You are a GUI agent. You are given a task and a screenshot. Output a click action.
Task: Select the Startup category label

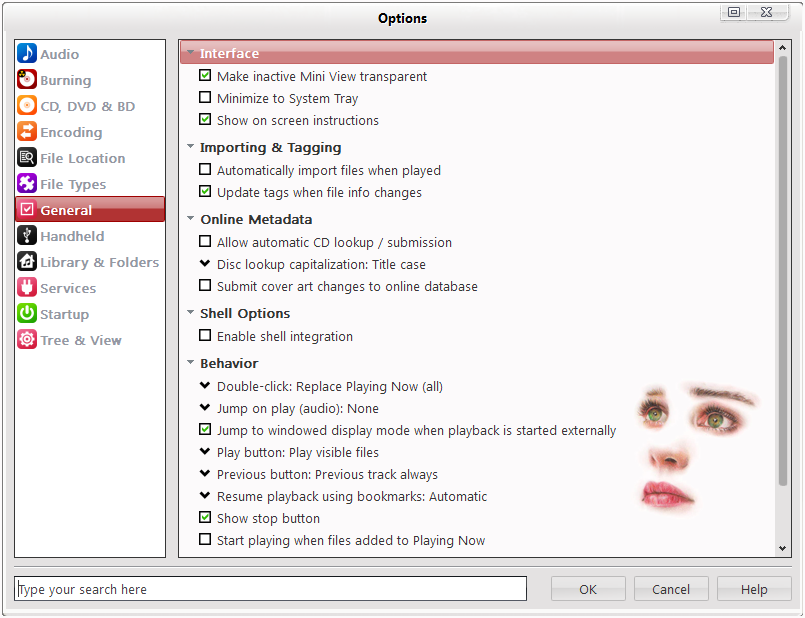(65, 315)
